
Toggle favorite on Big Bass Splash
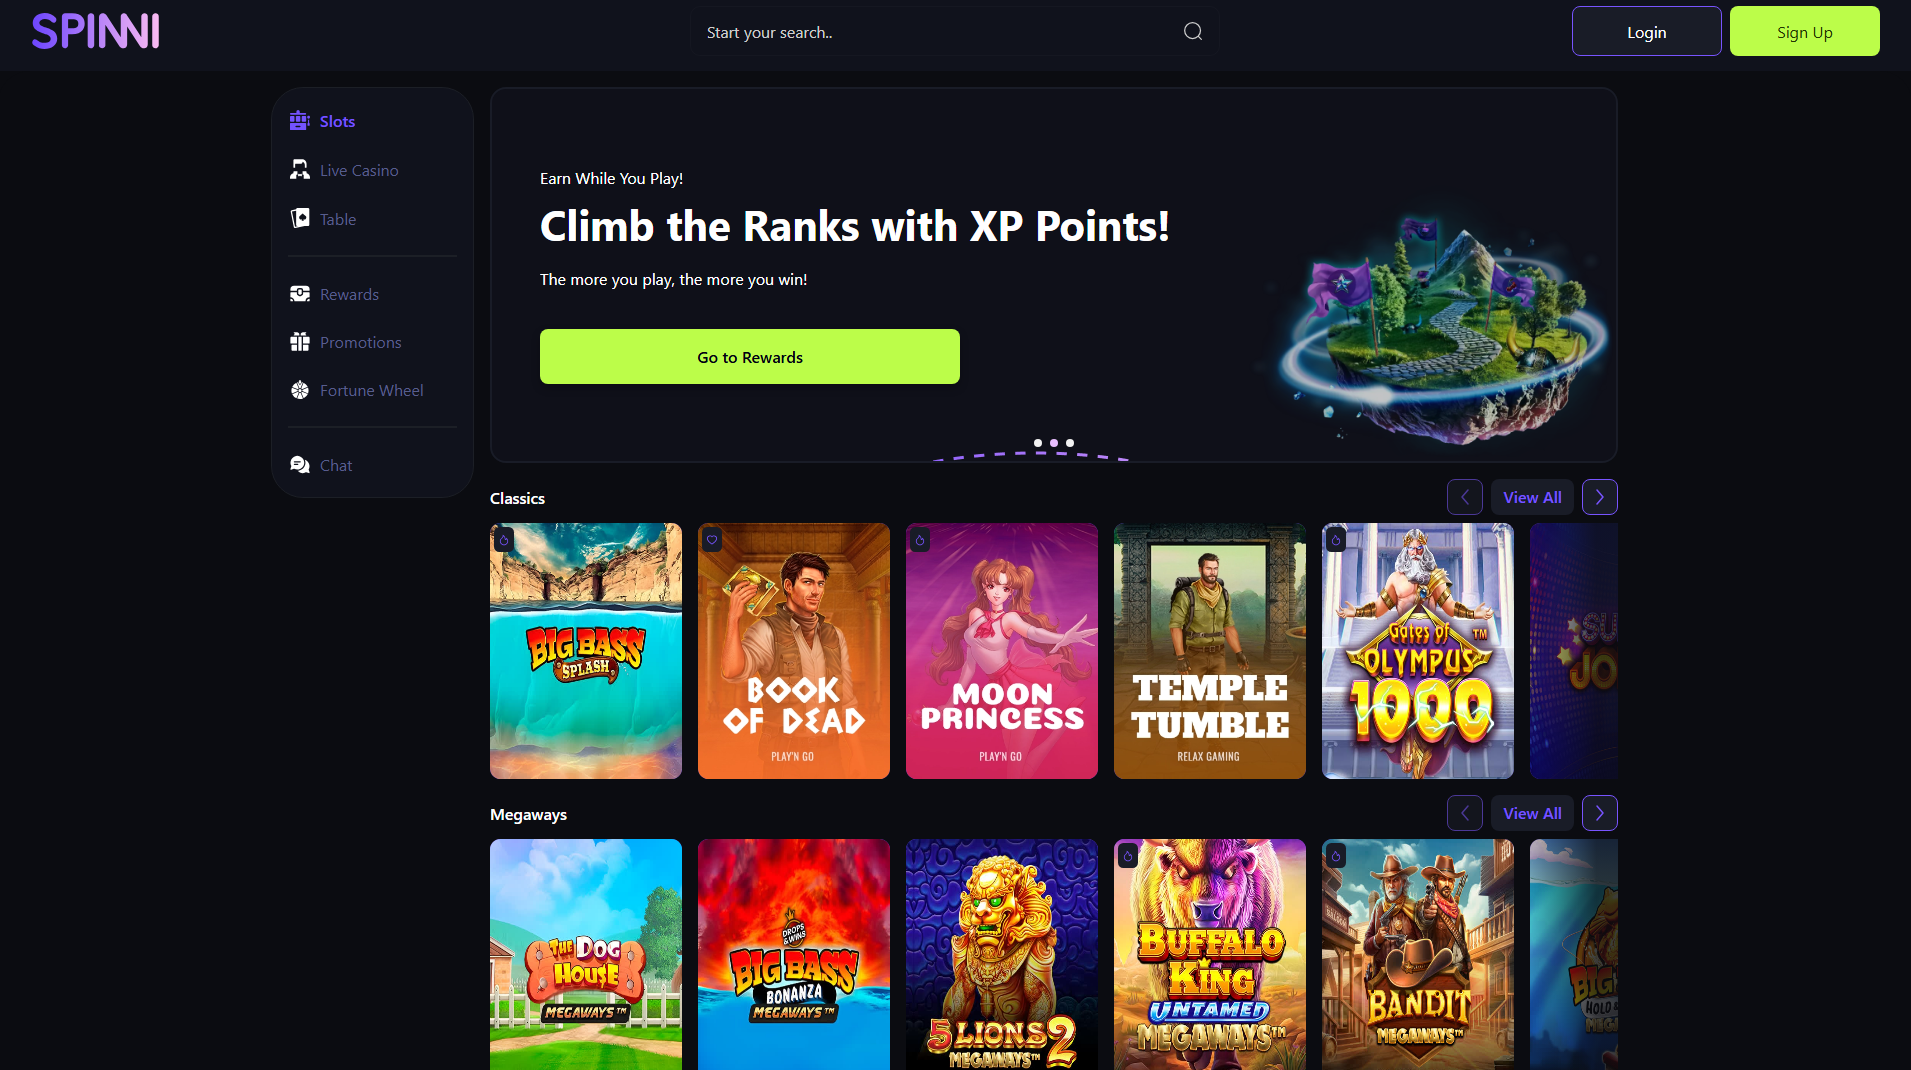coord(504,540)
